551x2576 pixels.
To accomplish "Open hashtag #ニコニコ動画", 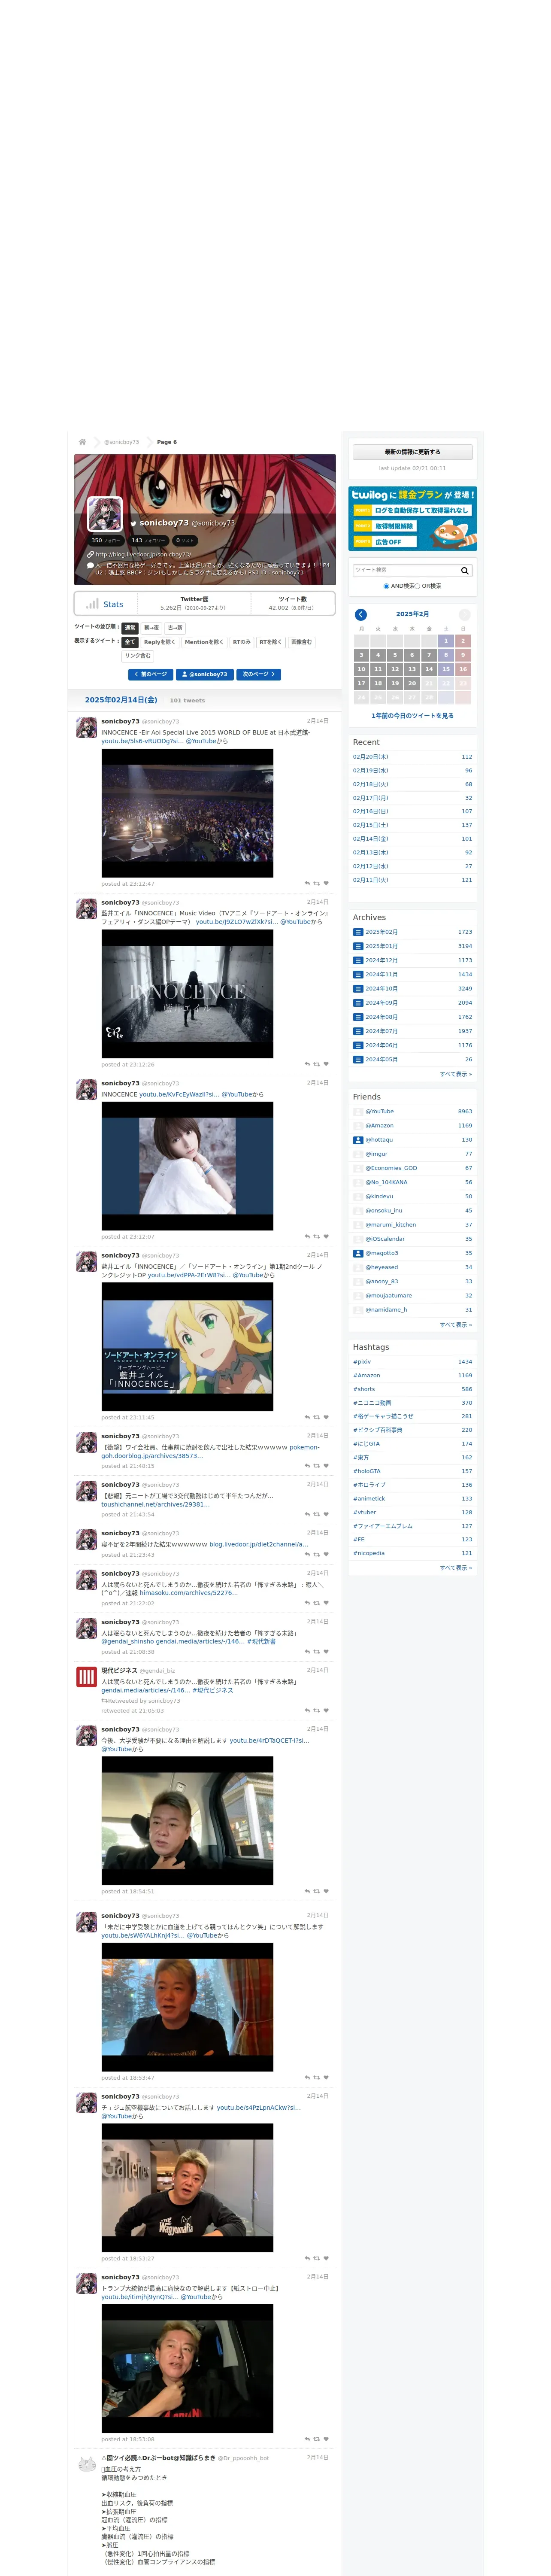I will [372, 1402].
